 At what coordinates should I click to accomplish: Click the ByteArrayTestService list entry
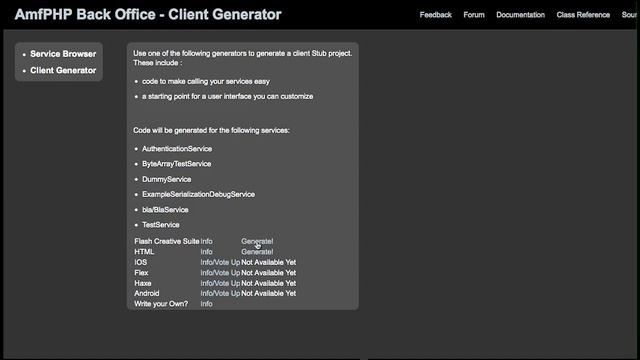[176, 164]
